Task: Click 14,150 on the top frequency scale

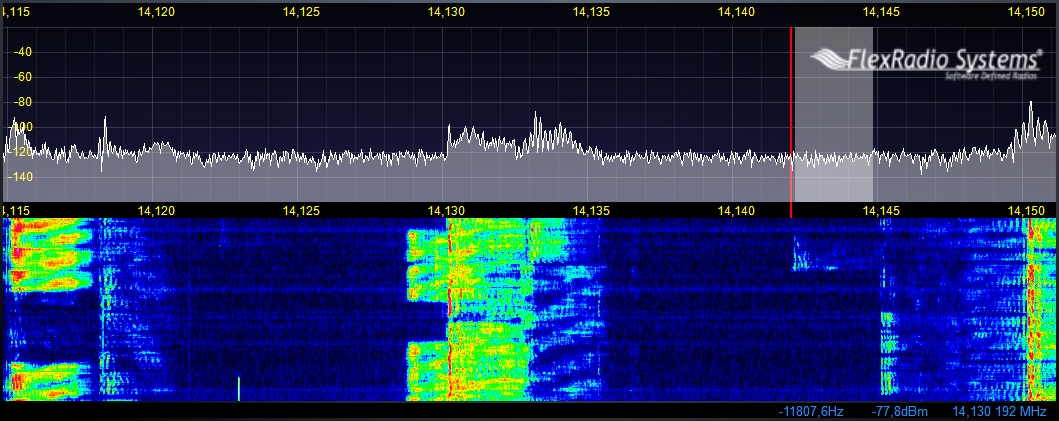Action: coord(1027,12)
